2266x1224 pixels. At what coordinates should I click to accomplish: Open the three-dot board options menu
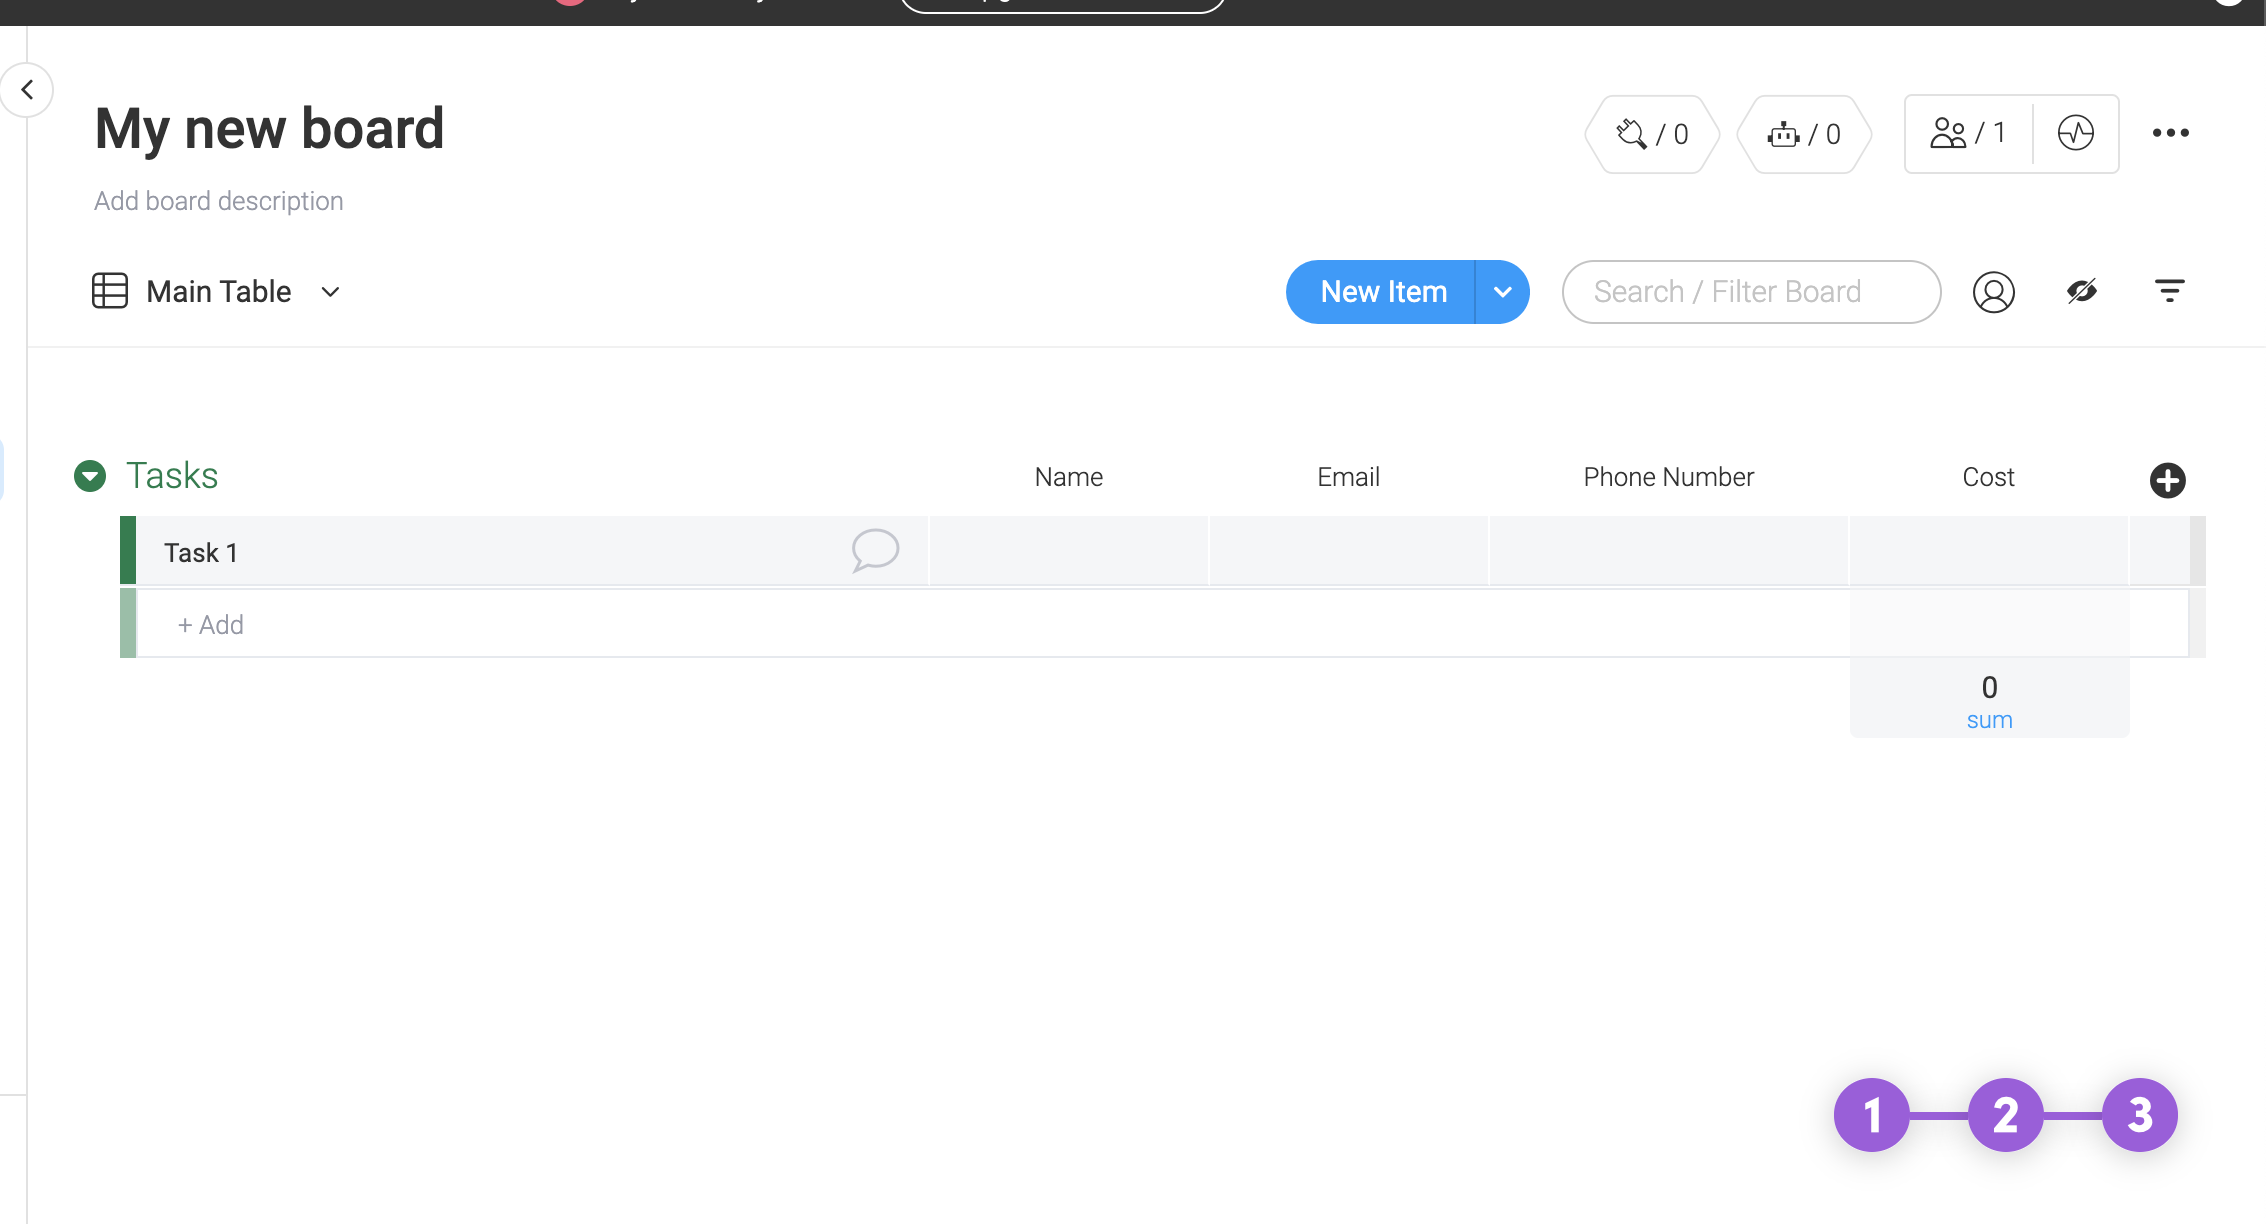coord(2170,133)
